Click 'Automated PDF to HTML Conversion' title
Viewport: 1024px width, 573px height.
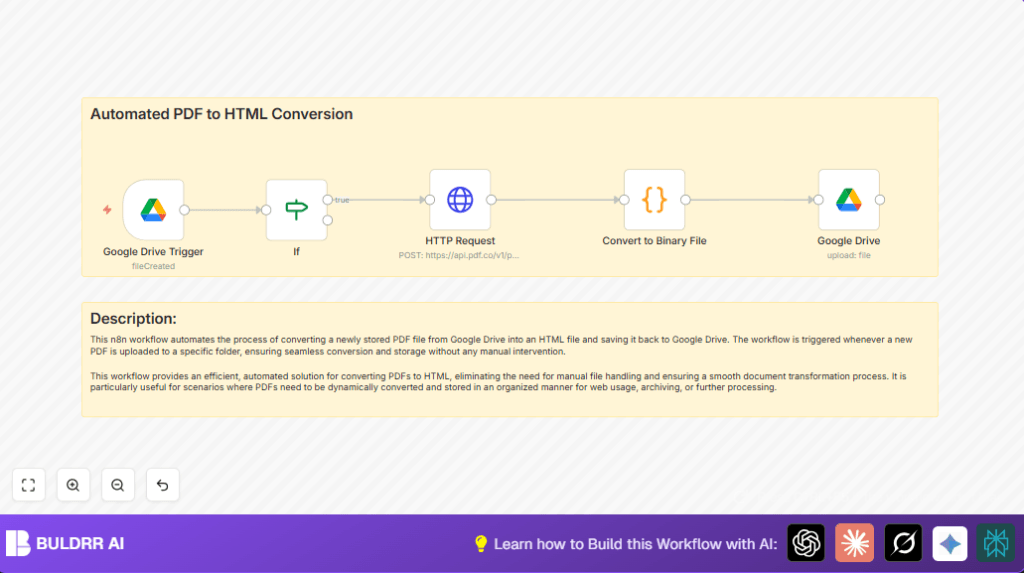click(221, 114)
